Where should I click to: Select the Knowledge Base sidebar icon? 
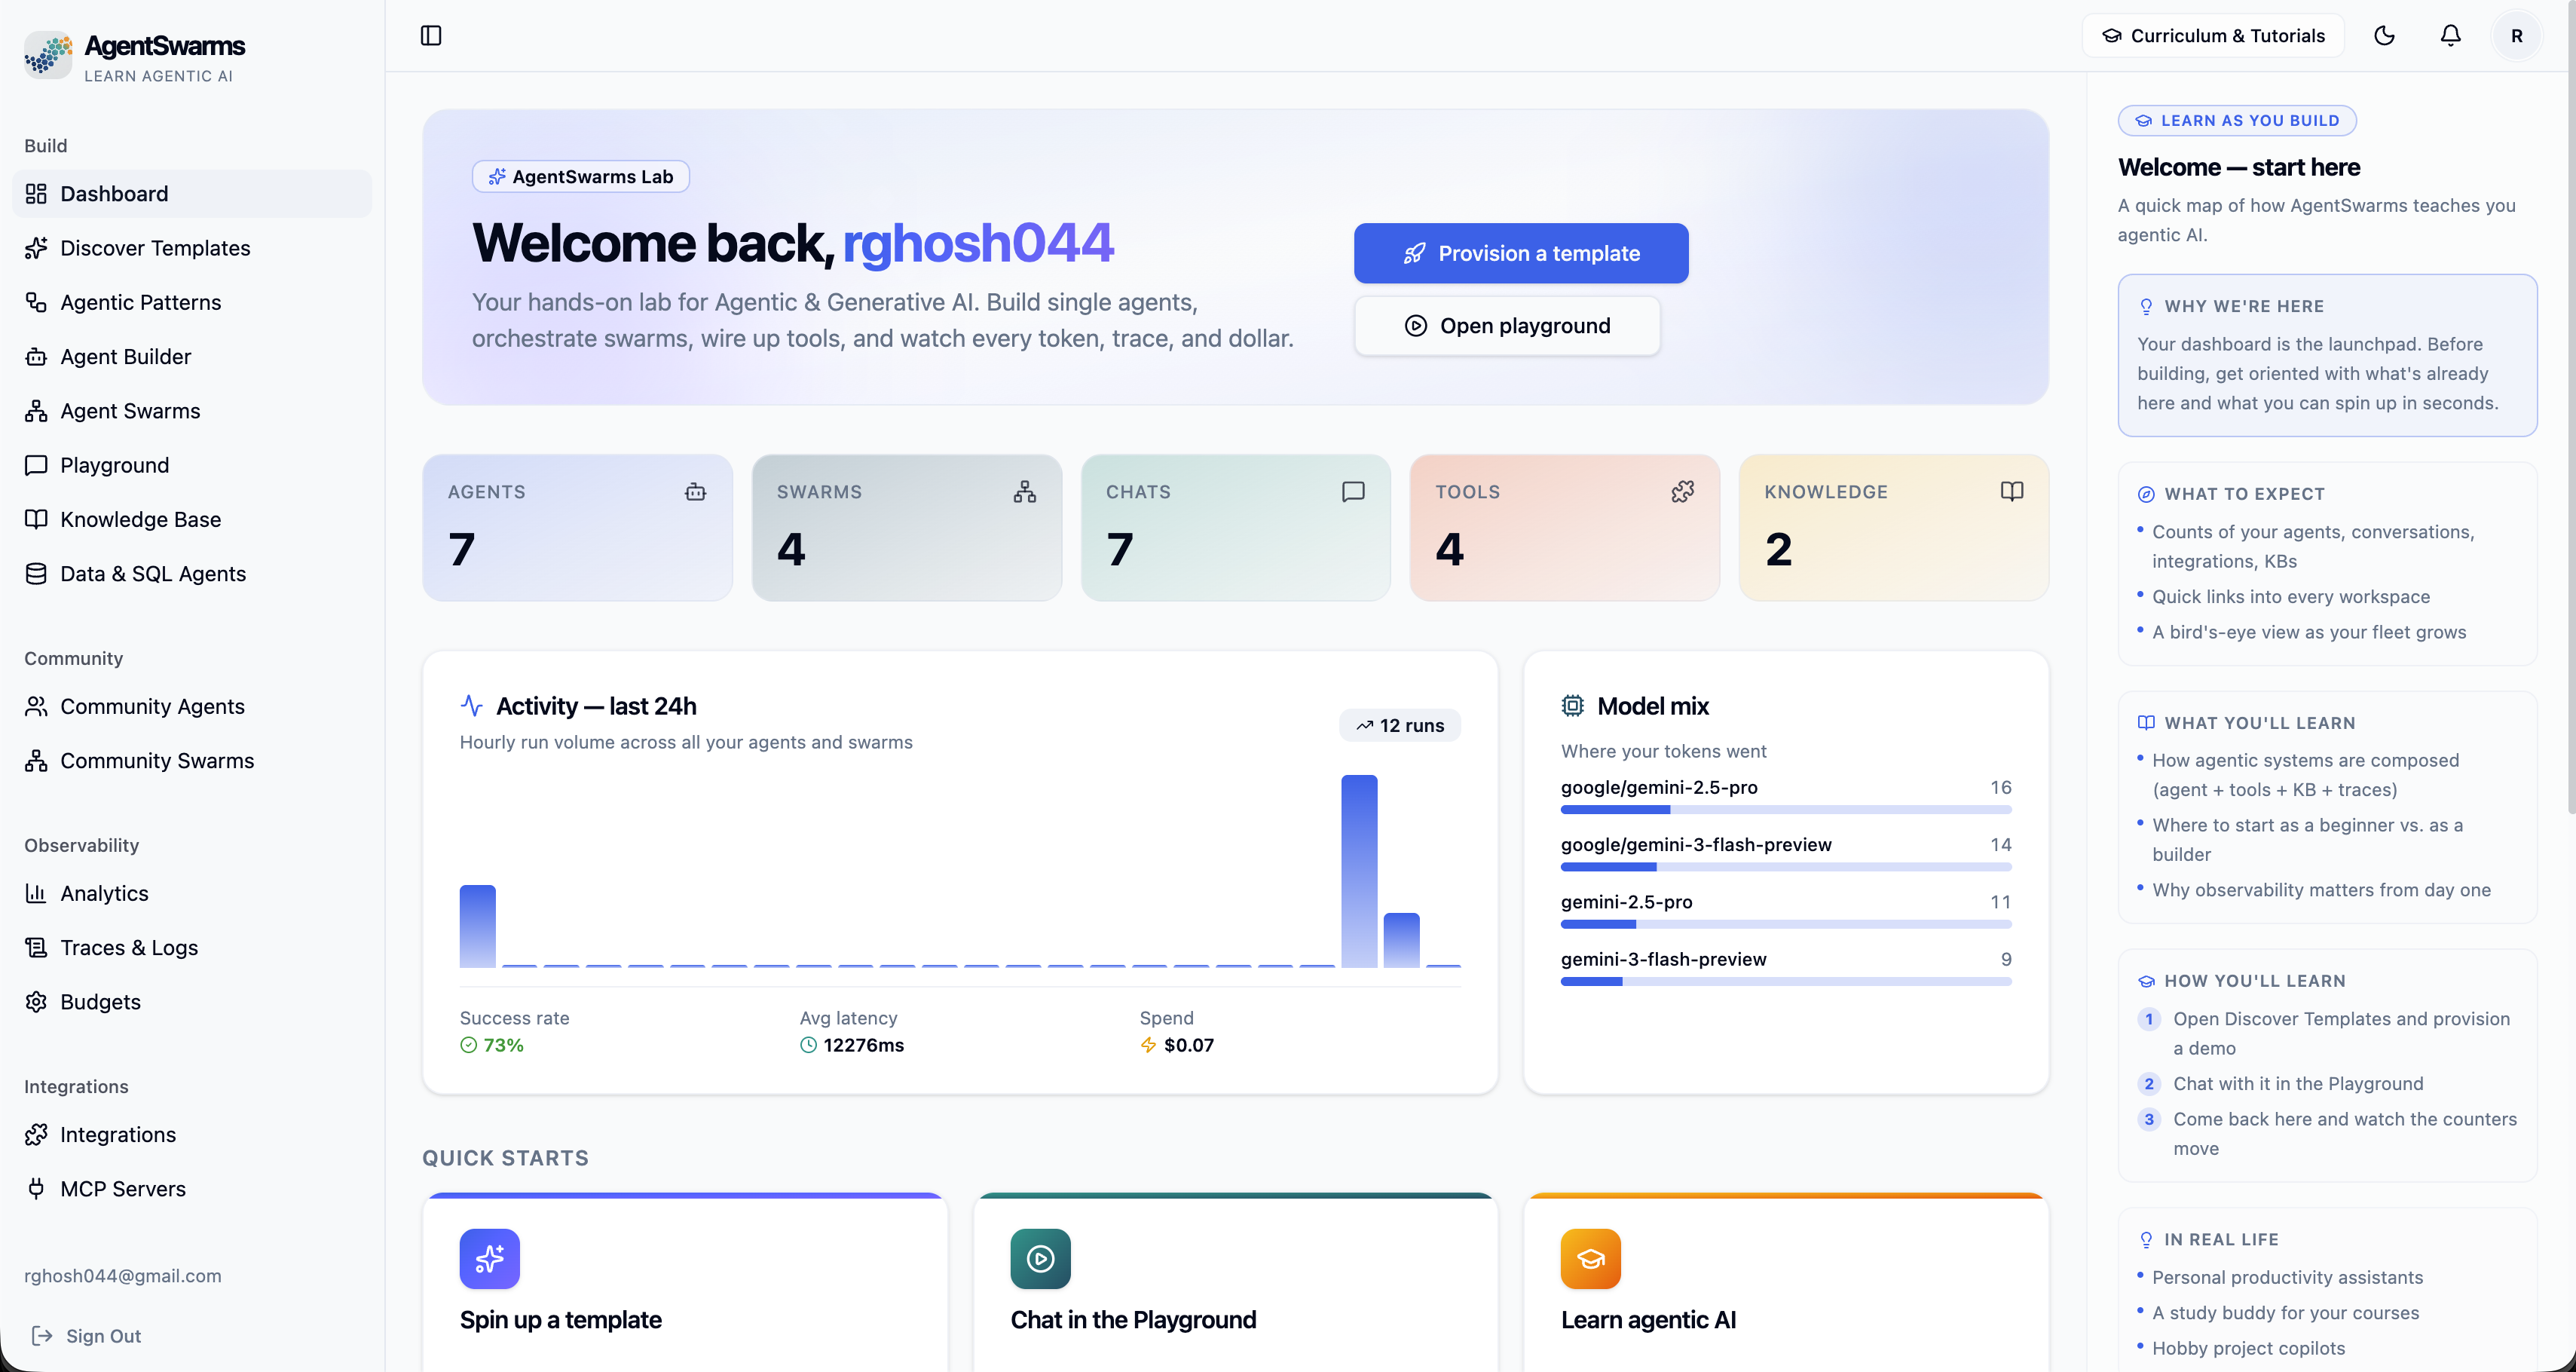pos(36,519)
